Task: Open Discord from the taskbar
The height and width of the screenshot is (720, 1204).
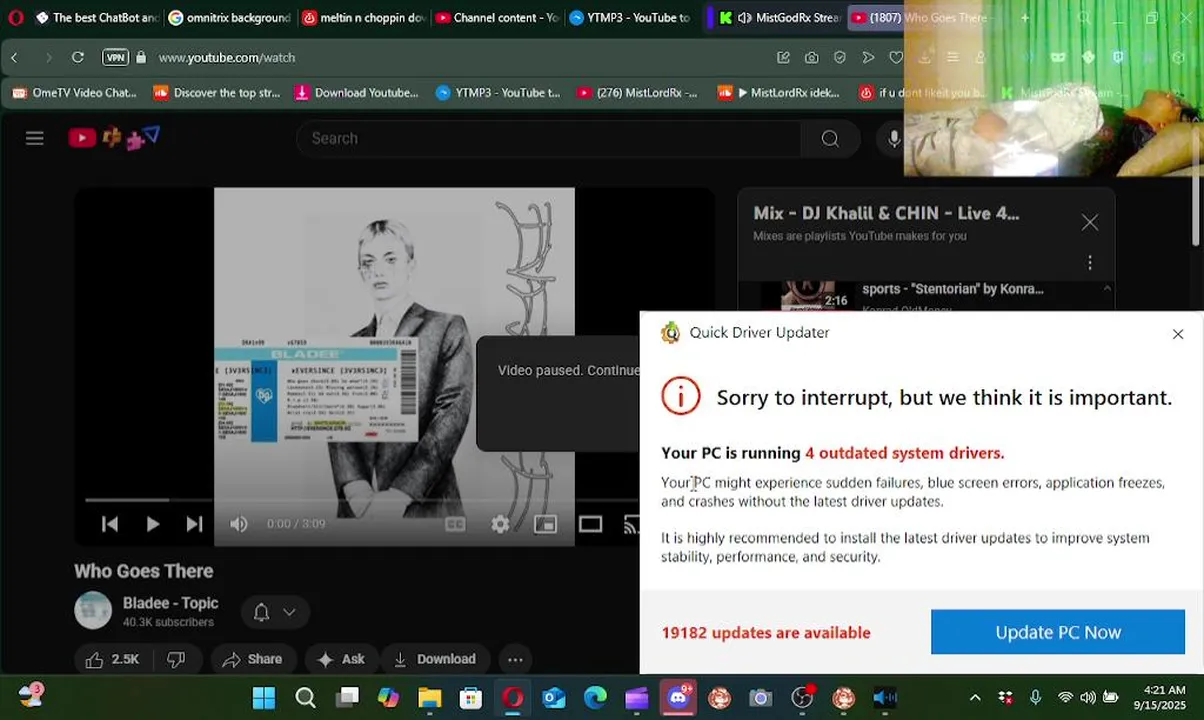Action: [x=678, y=698]
